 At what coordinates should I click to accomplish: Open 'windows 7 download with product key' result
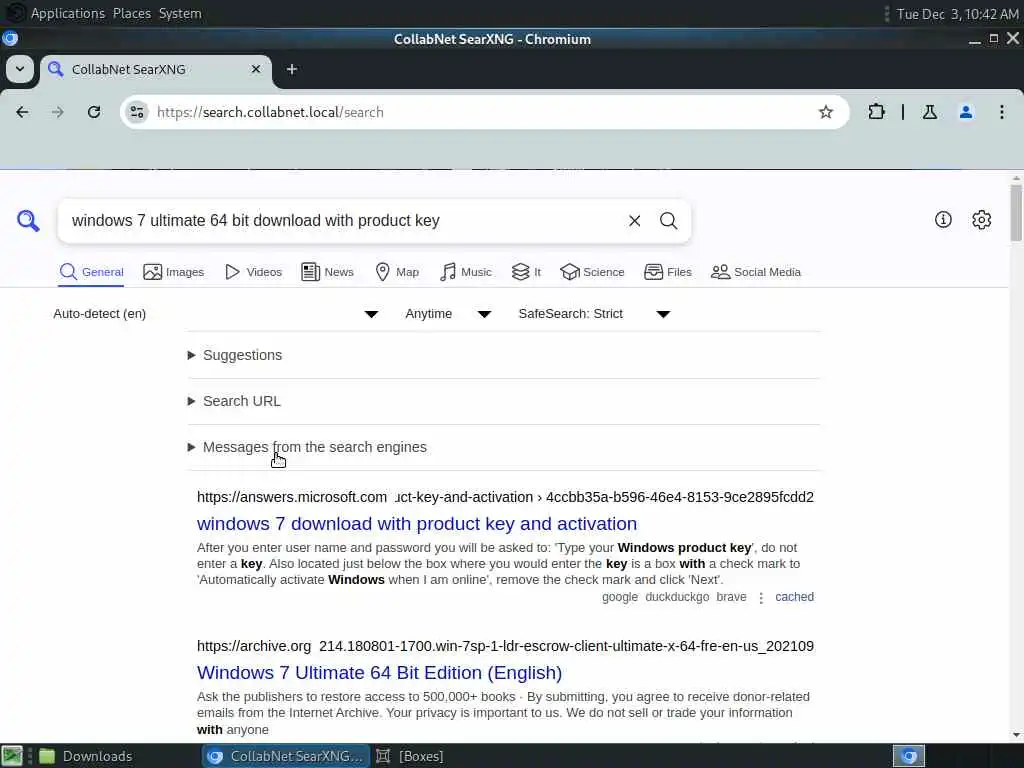click(417, 524)
